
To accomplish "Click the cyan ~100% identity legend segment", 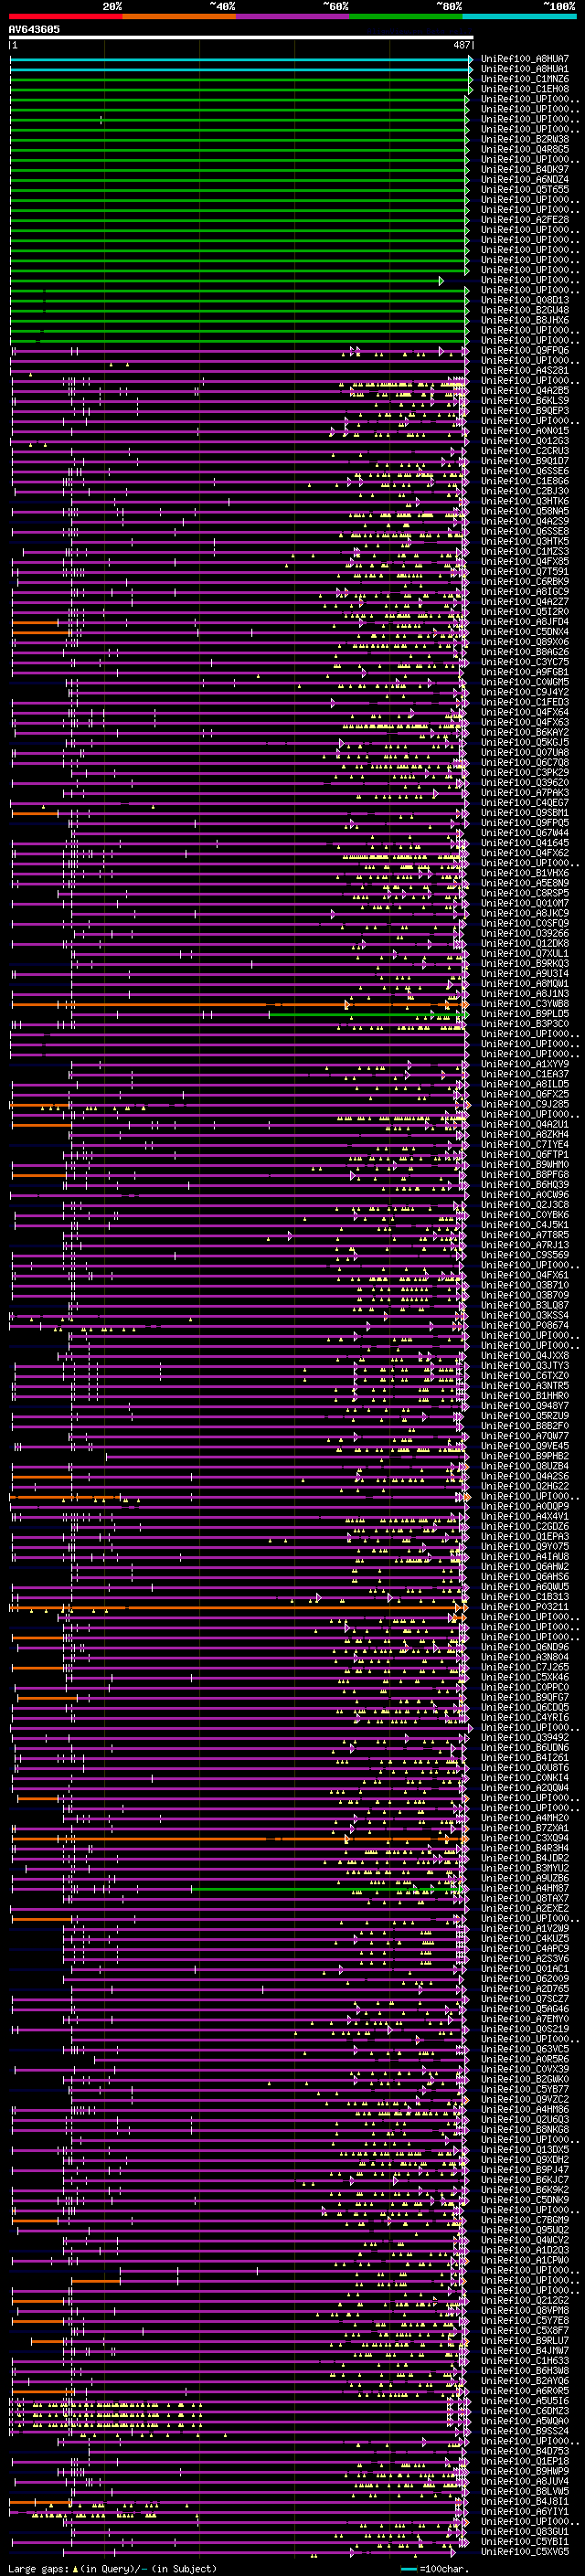I will [x=519, y=16].
